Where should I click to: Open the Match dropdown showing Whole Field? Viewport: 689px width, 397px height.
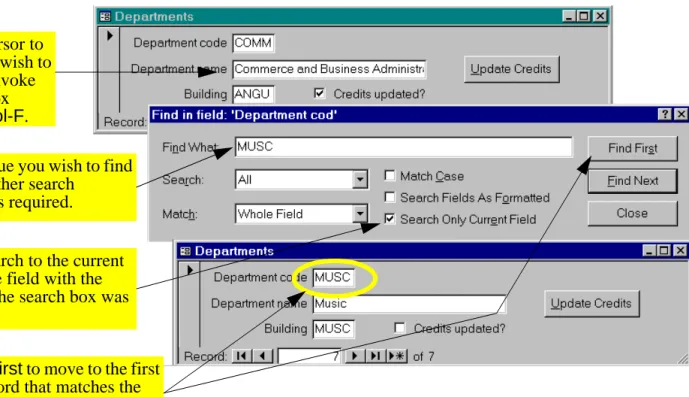[360, 214]
